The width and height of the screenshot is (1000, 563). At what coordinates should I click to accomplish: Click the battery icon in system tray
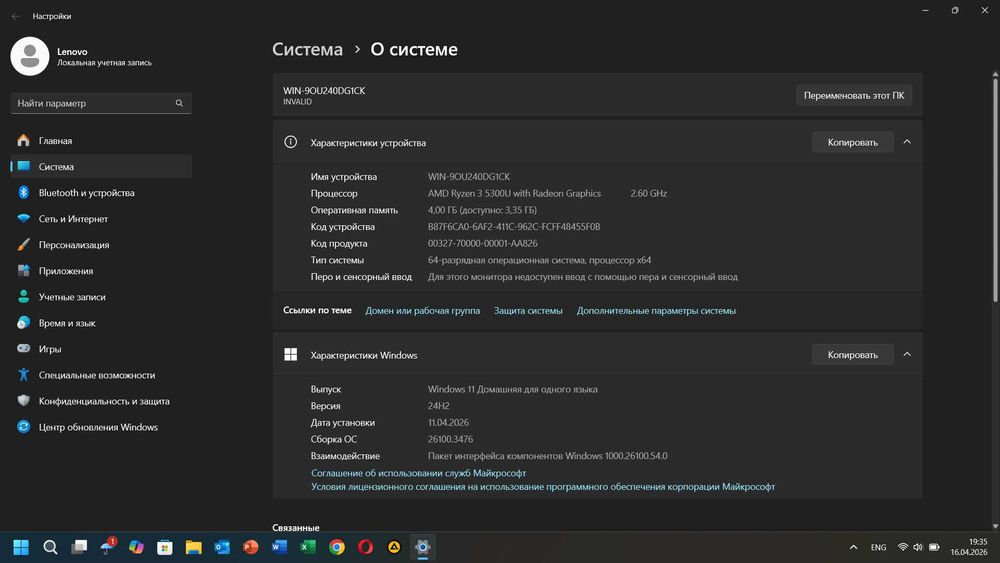click(x=934, y=547)
